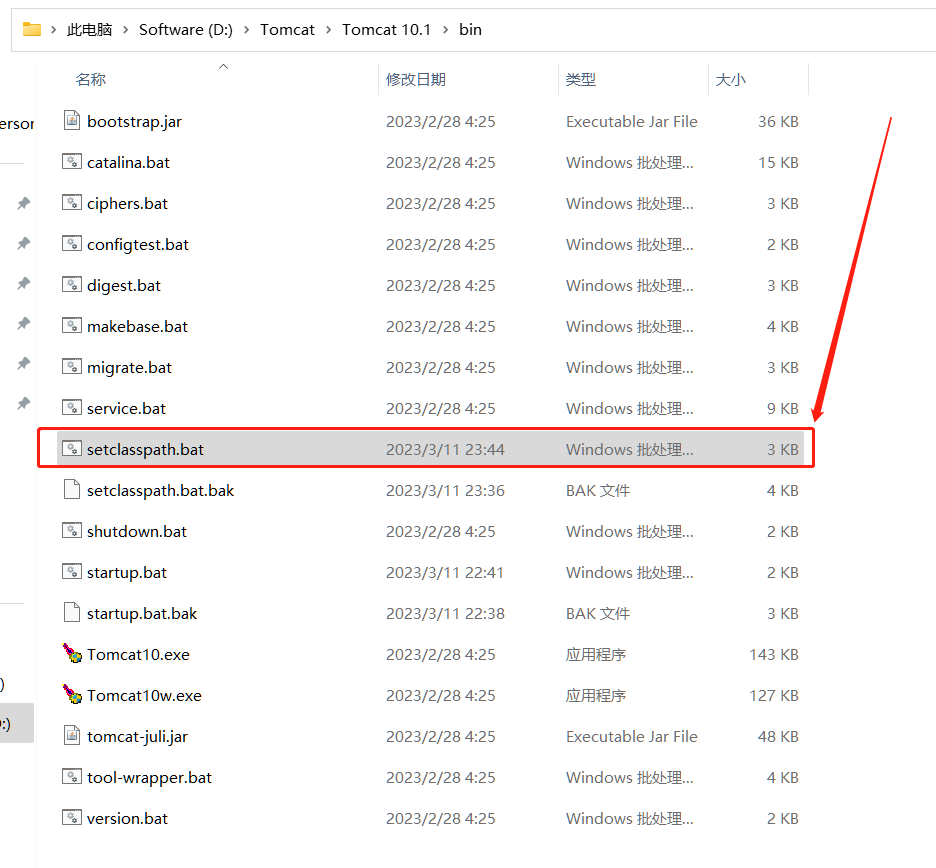Click the service.bat file icon
The image size is (936, 868).
pyautogui.click(x=72, y=408)
